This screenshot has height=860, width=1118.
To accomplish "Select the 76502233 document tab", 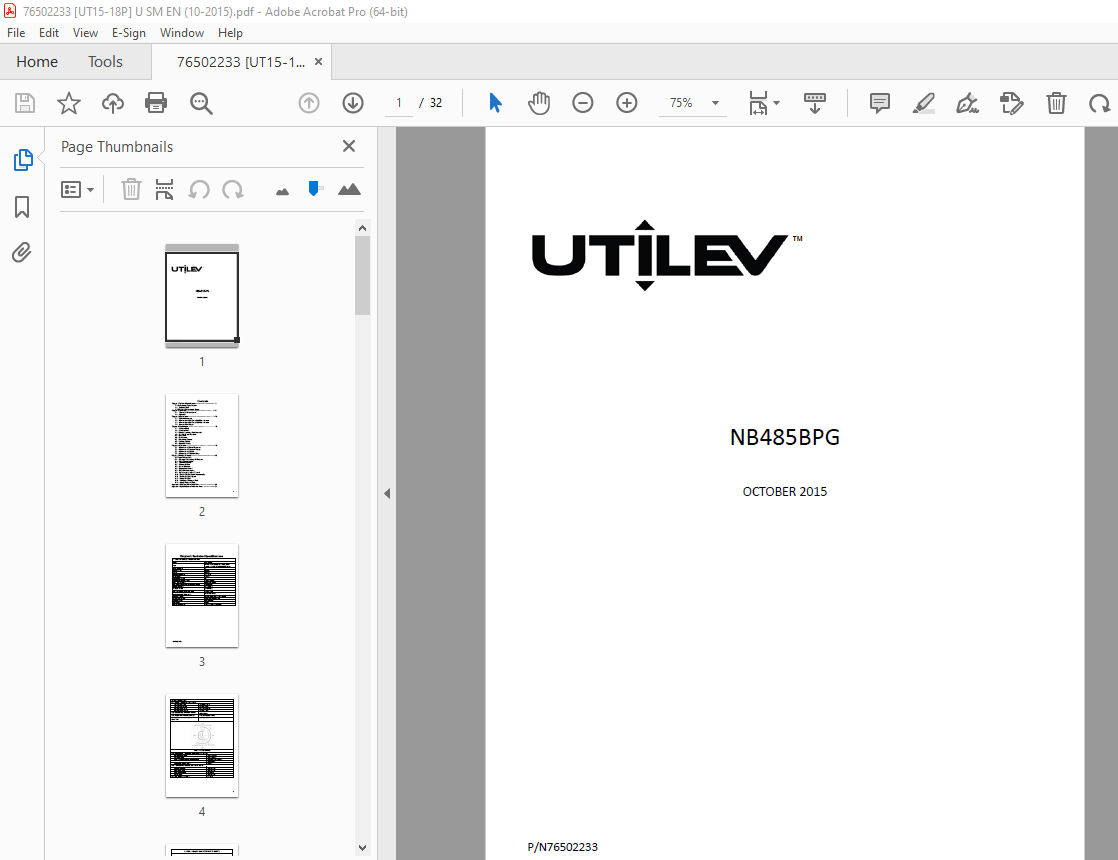I will click(240, 62).
